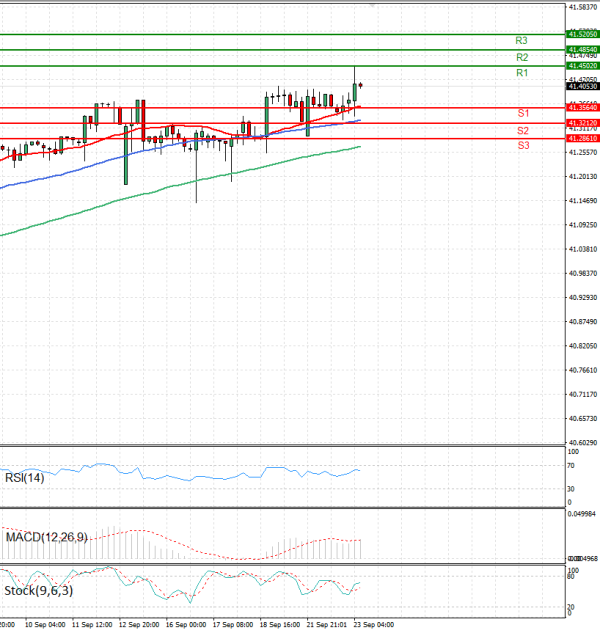This screenshot has height=633, width=600.
Task: Click the 40.65730 price axis value
Action: click(x=583, y=419)
